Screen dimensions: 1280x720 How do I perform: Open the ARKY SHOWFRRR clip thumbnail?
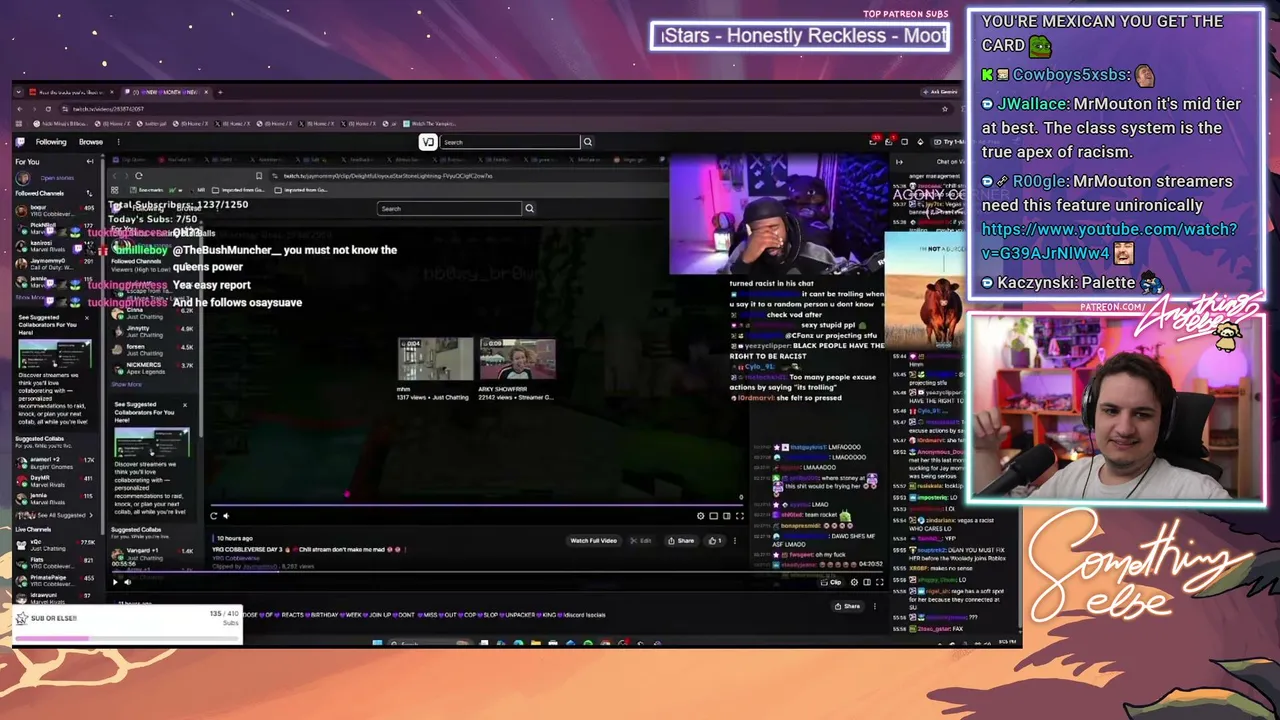(517, 360)
